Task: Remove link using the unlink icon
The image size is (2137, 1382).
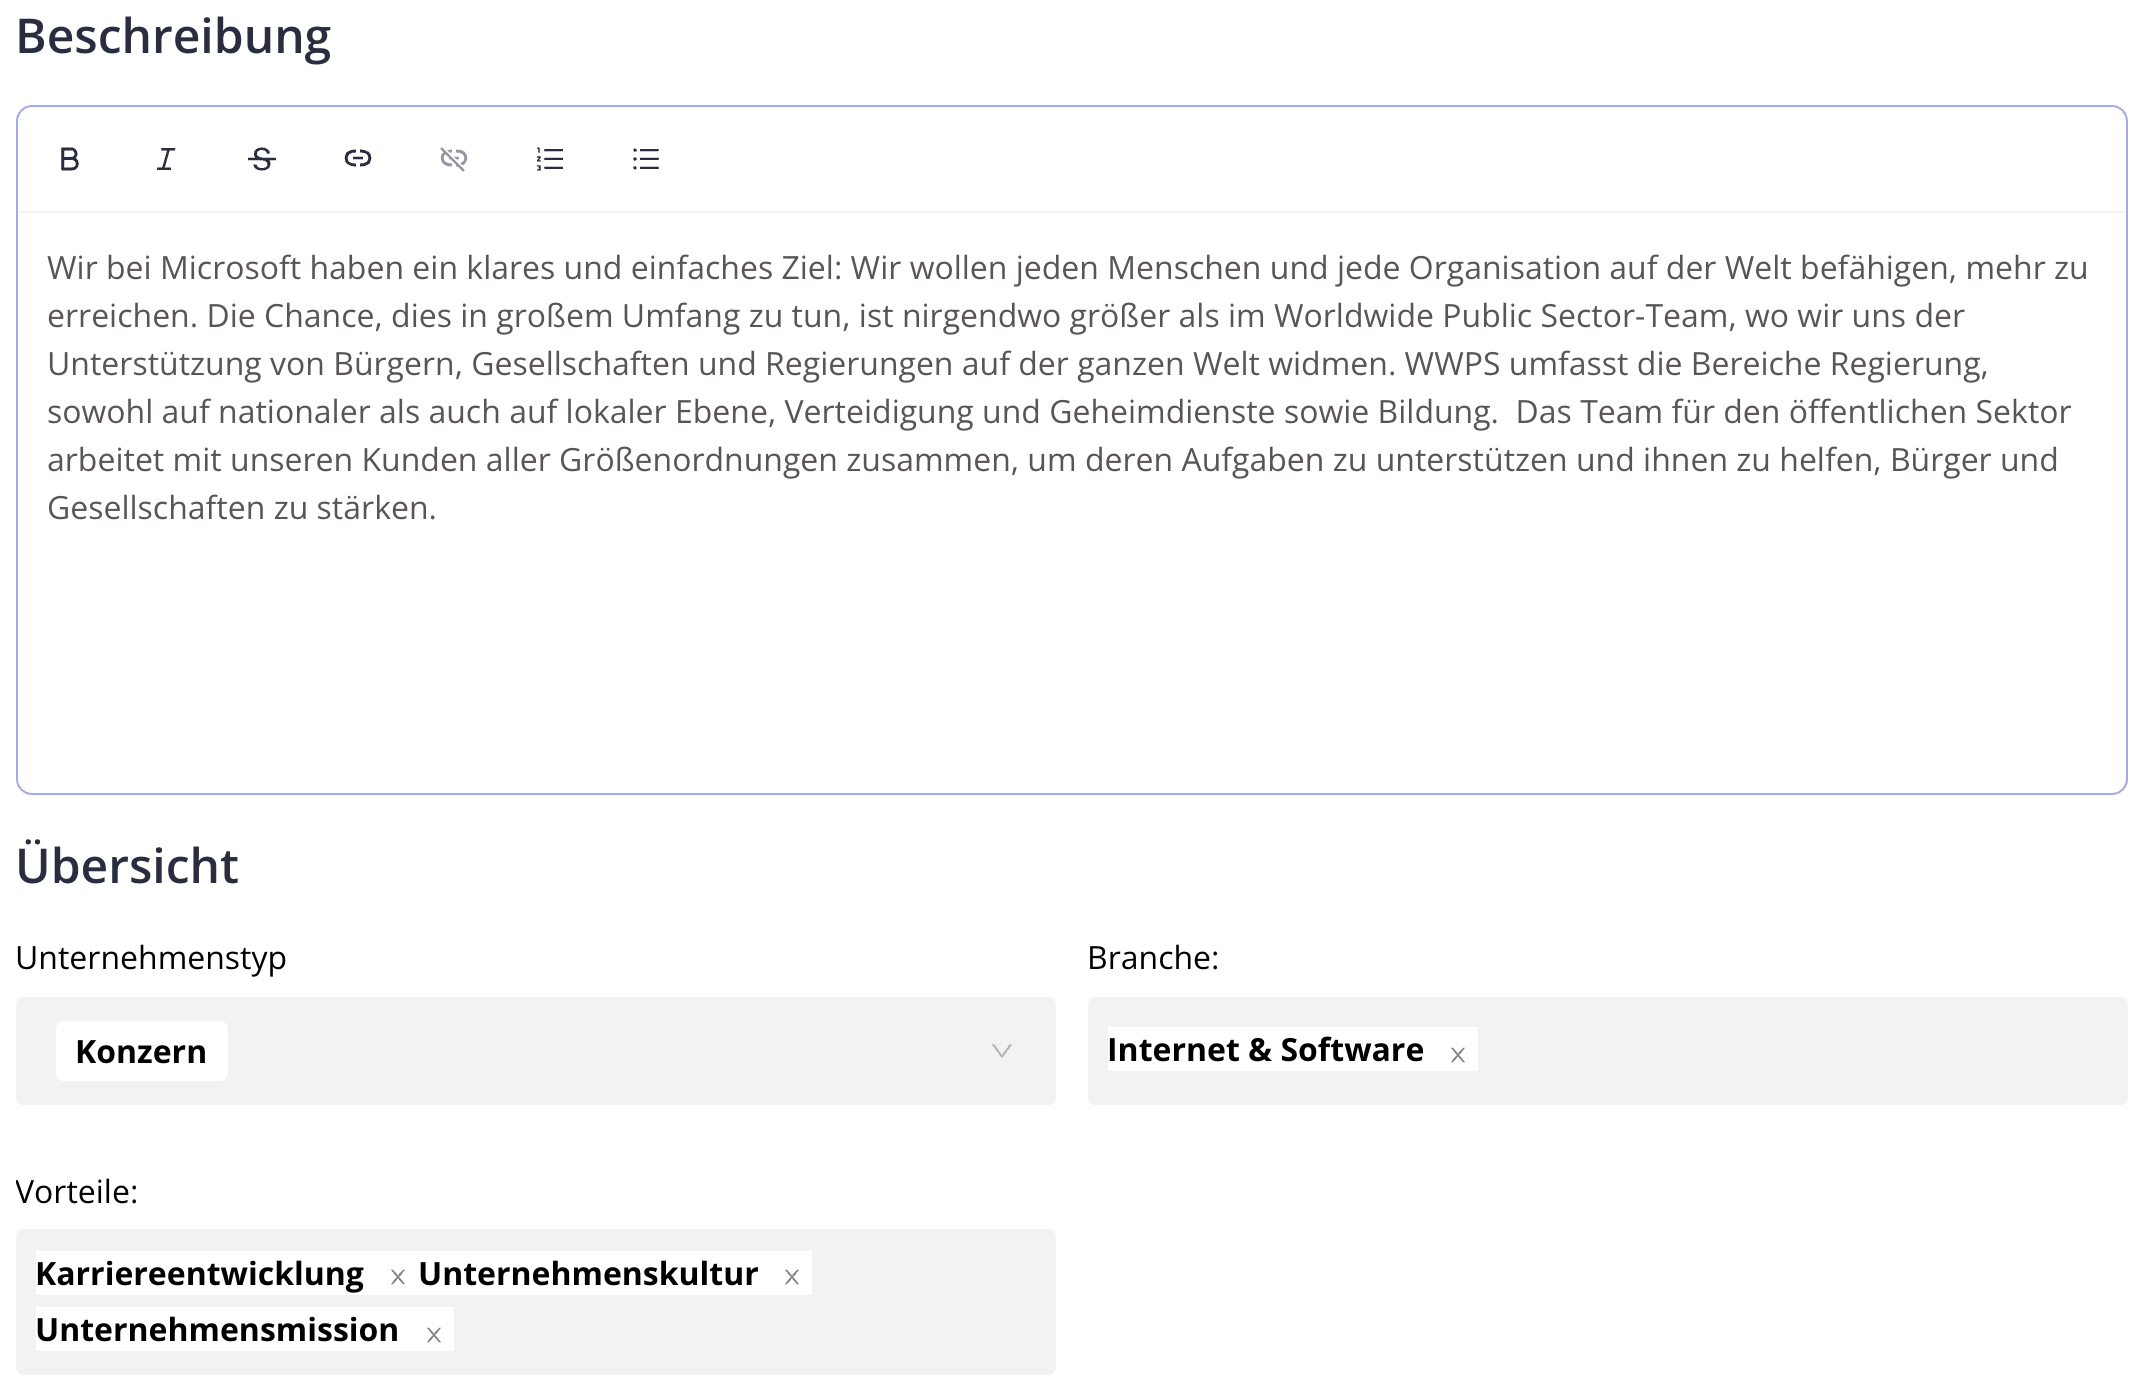Action: point(454,159)
